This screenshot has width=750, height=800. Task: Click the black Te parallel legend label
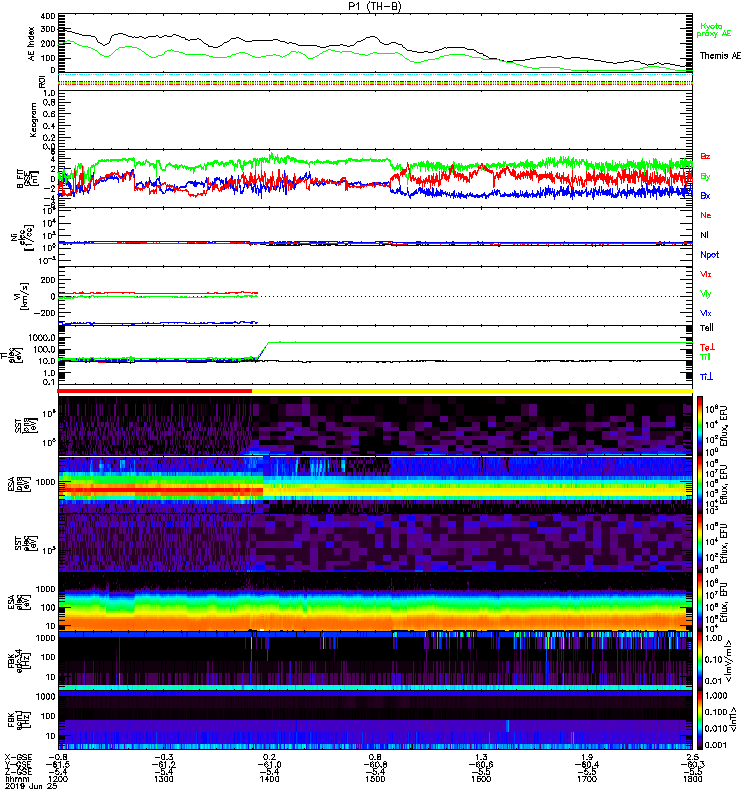click(x=707, y=328)
